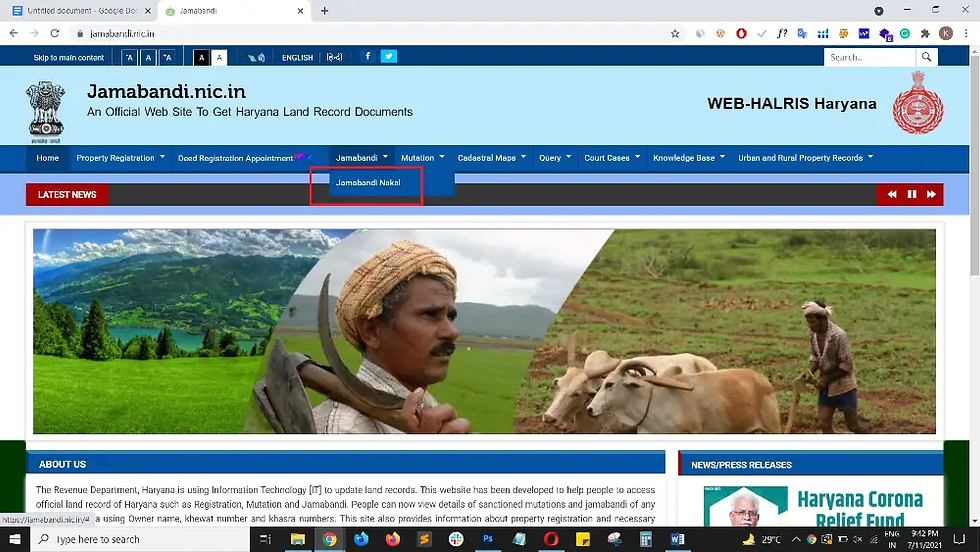Image resolution: width=980 pixels, height=552 pixels.
Task: Open the Chrome three-dot menu
Action: 966,34
